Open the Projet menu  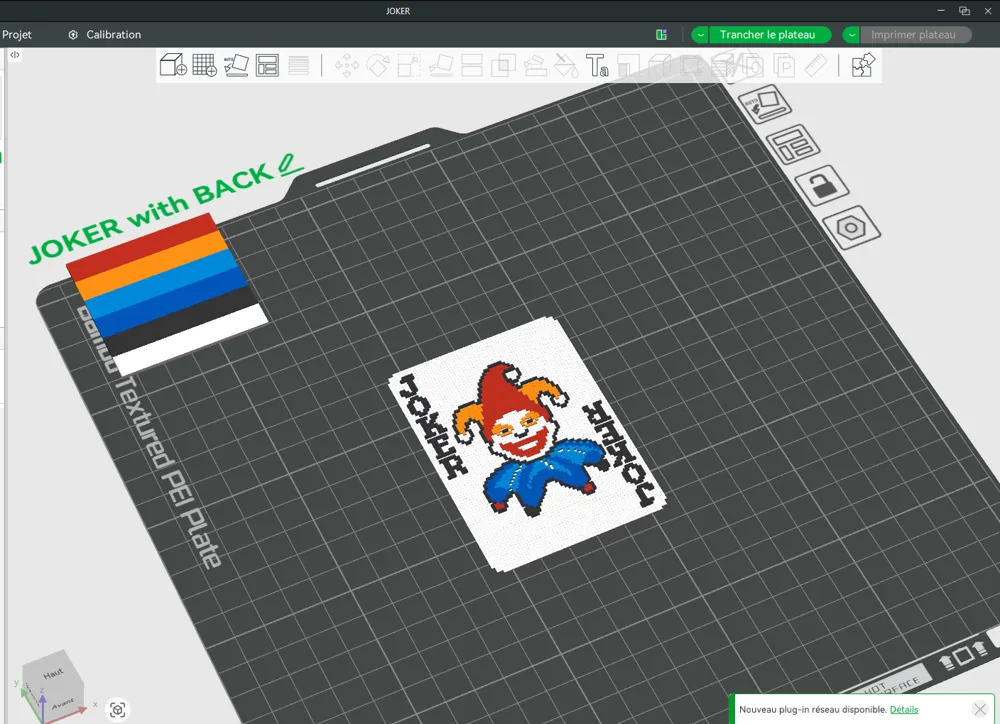click(17, 34)
